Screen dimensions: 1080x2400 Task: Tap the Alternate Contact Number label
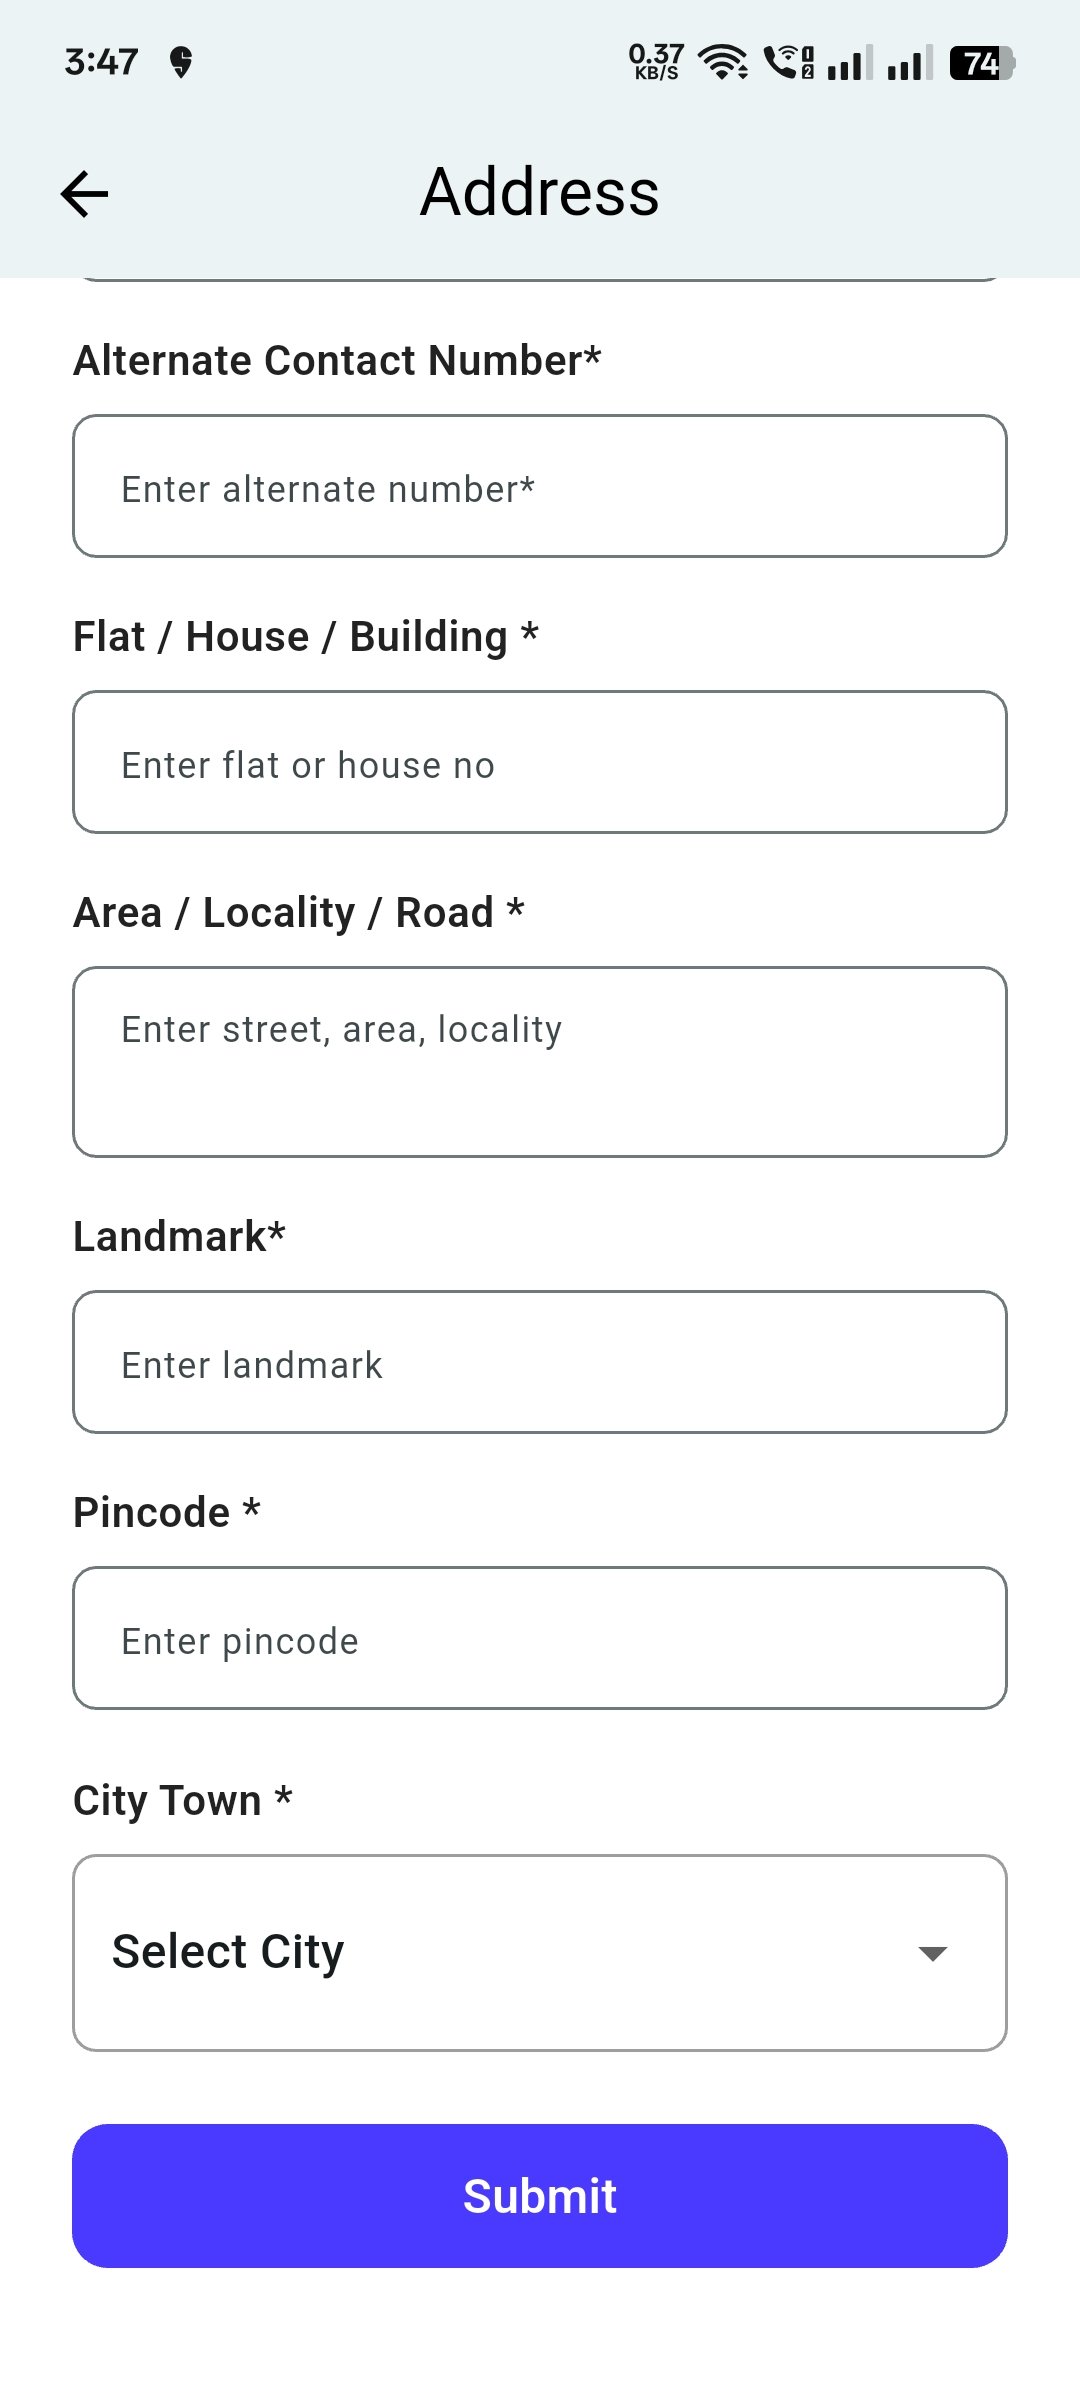pos(338,361)
